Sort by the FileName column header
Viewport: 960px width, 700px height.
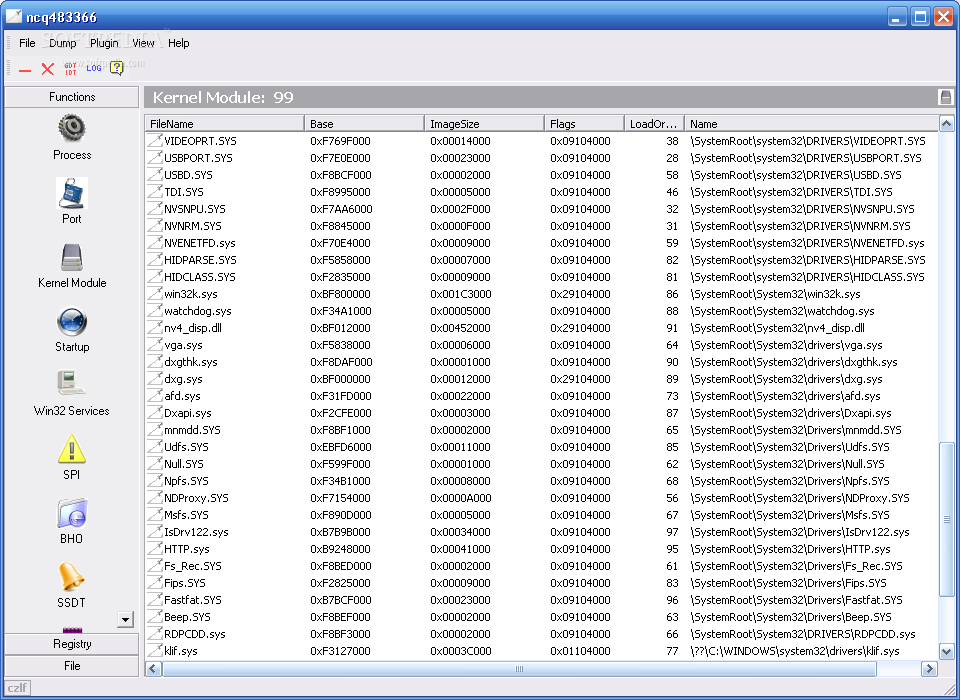tap(225, 124)
